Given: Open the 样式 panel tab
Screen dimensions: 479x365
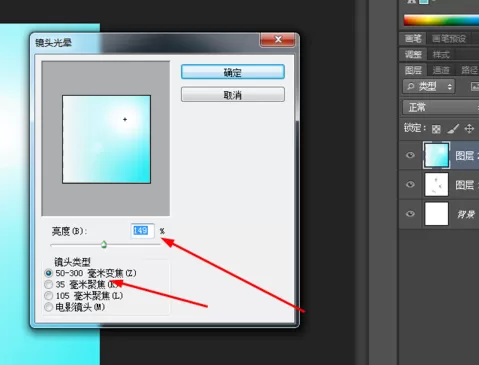Looking at the screenshot, I should [441, 54].
